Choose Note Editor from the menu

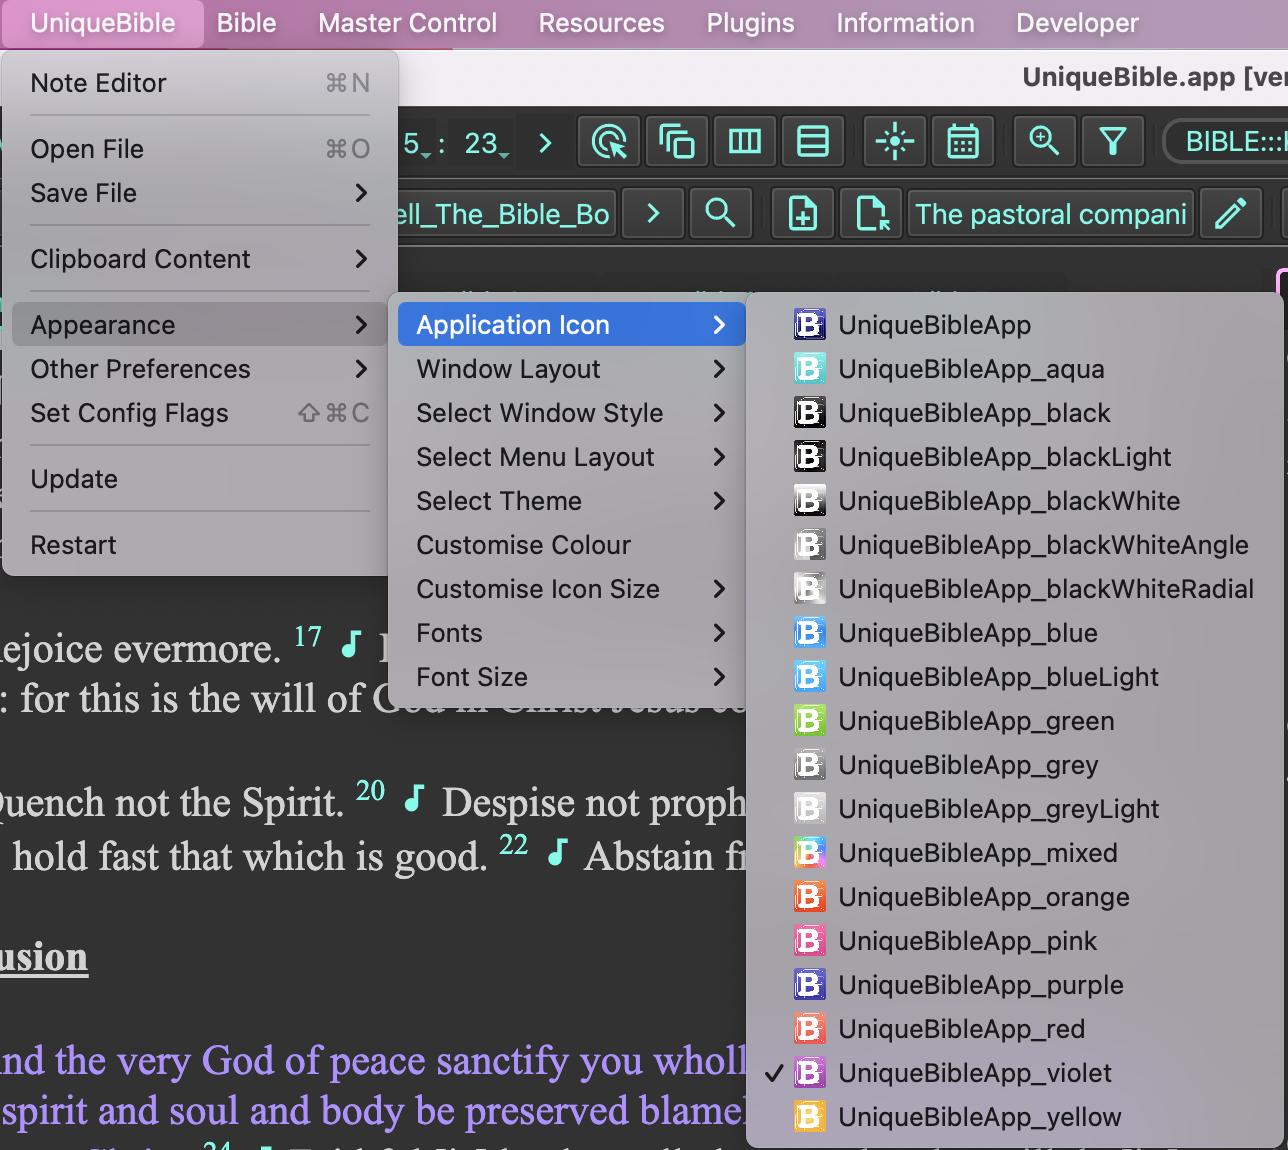click(x=200, y=83)
